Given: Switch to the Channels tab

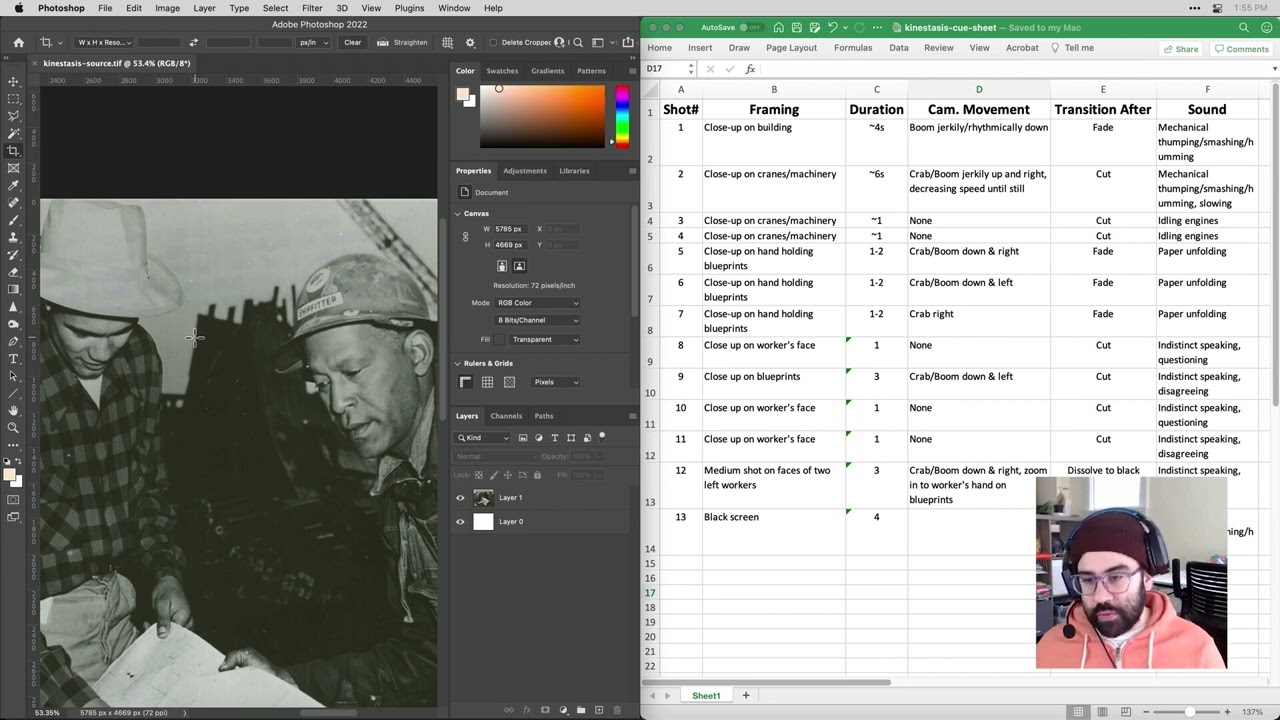Looking at the screenshot, I should click(506, 416).
